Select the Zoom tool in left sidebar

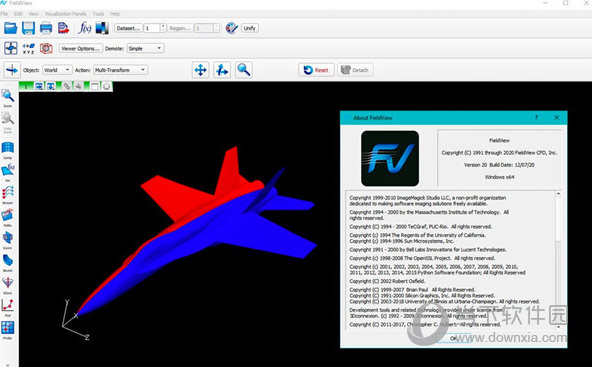[x=8, y=97]
